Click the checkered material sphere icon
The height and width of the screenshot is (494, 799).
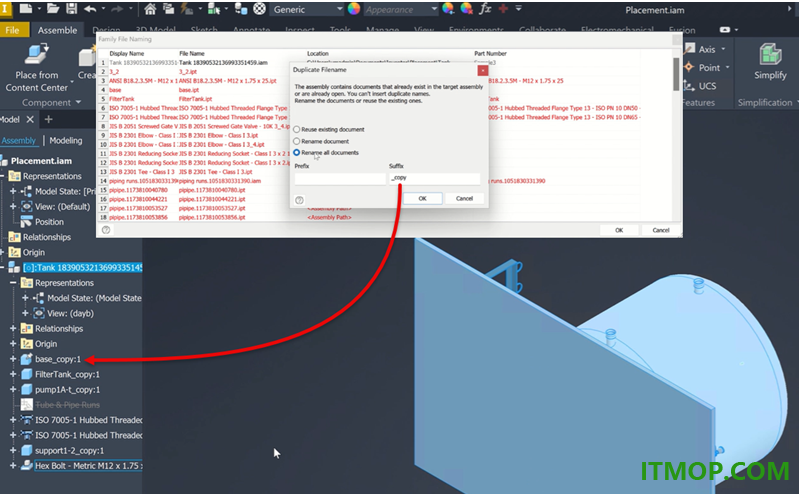260,9
